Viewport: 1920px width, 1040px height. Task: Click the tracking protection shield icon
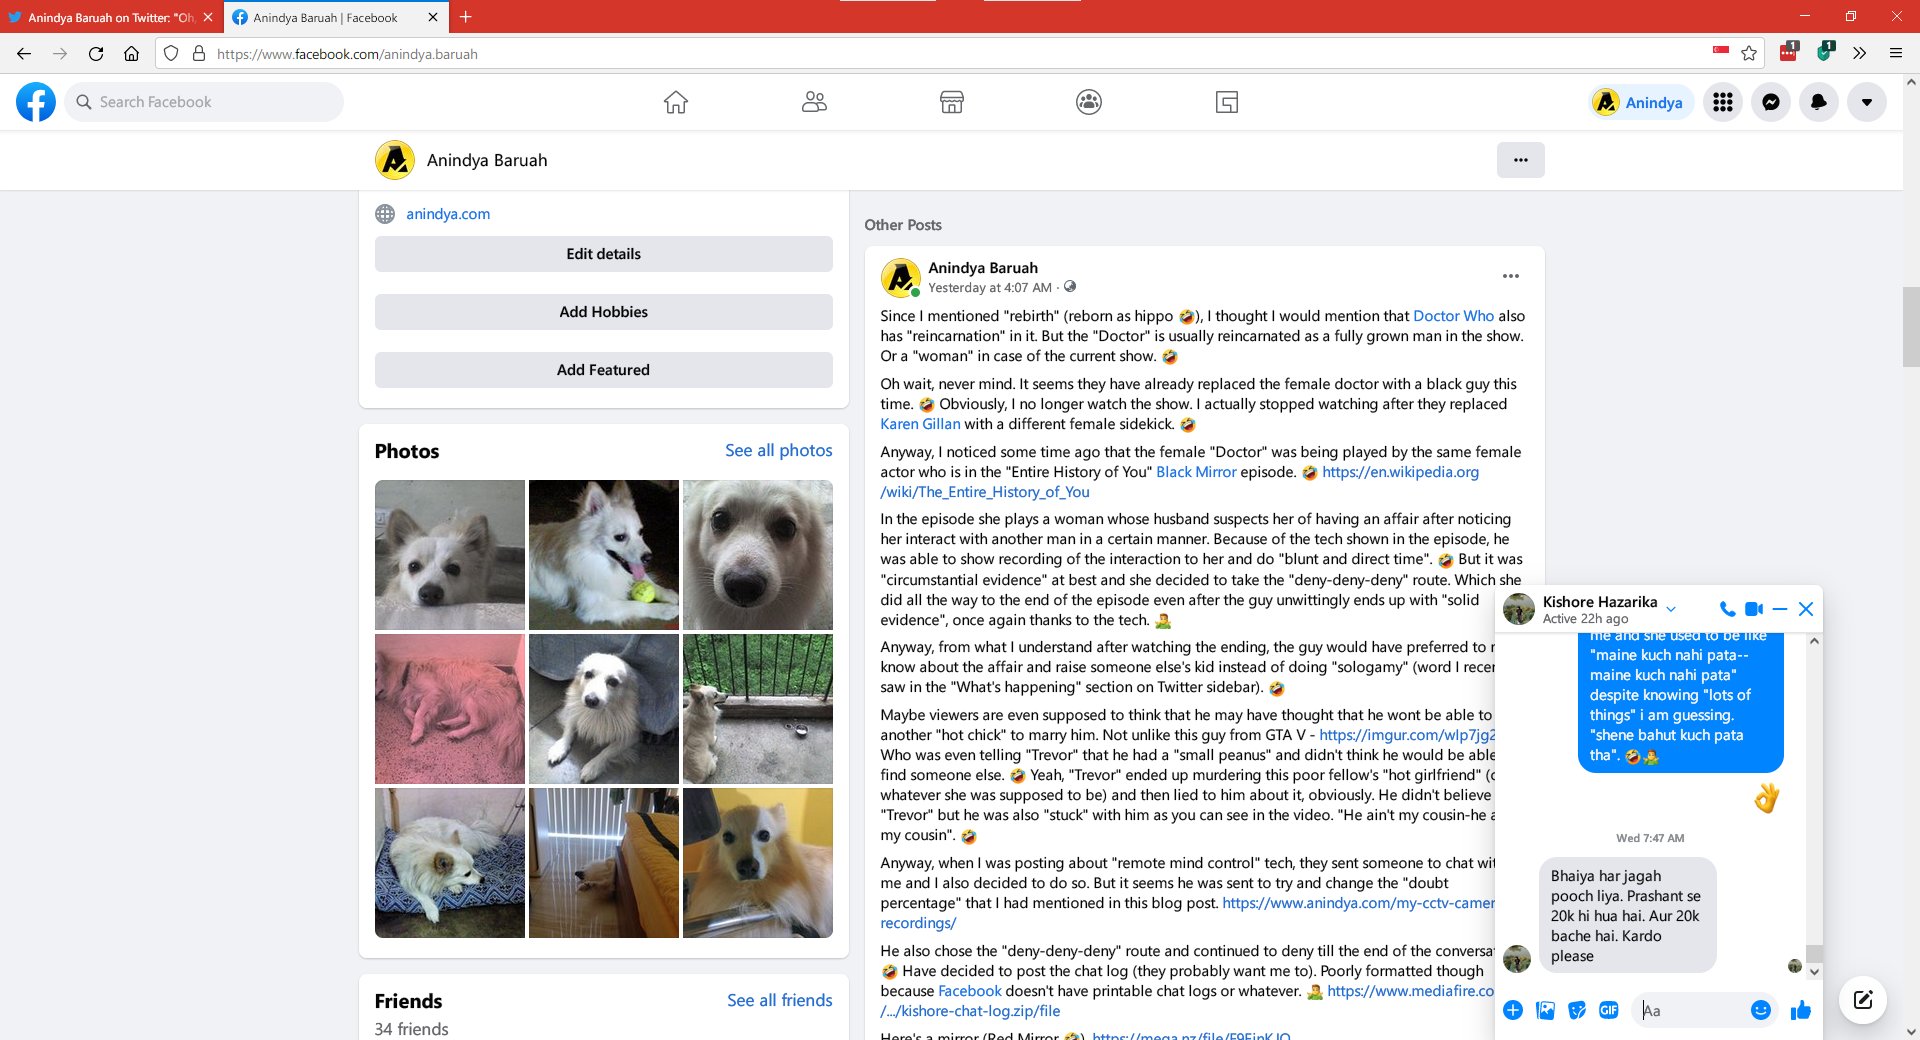pos(171,54)
